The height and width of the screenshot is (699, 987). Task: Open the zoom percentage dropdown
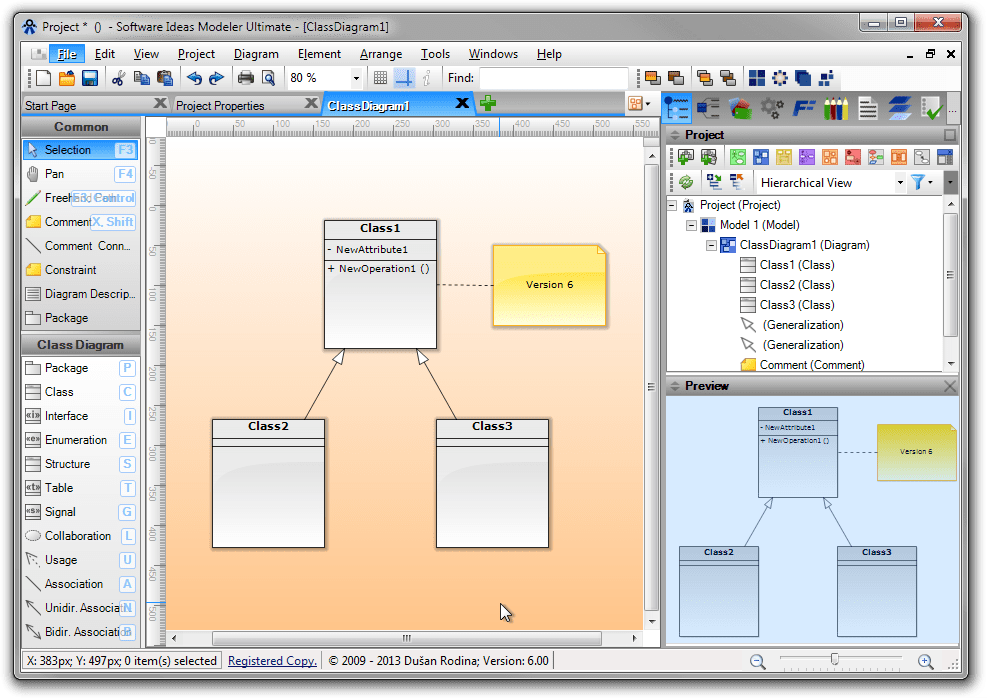[357, 77]
